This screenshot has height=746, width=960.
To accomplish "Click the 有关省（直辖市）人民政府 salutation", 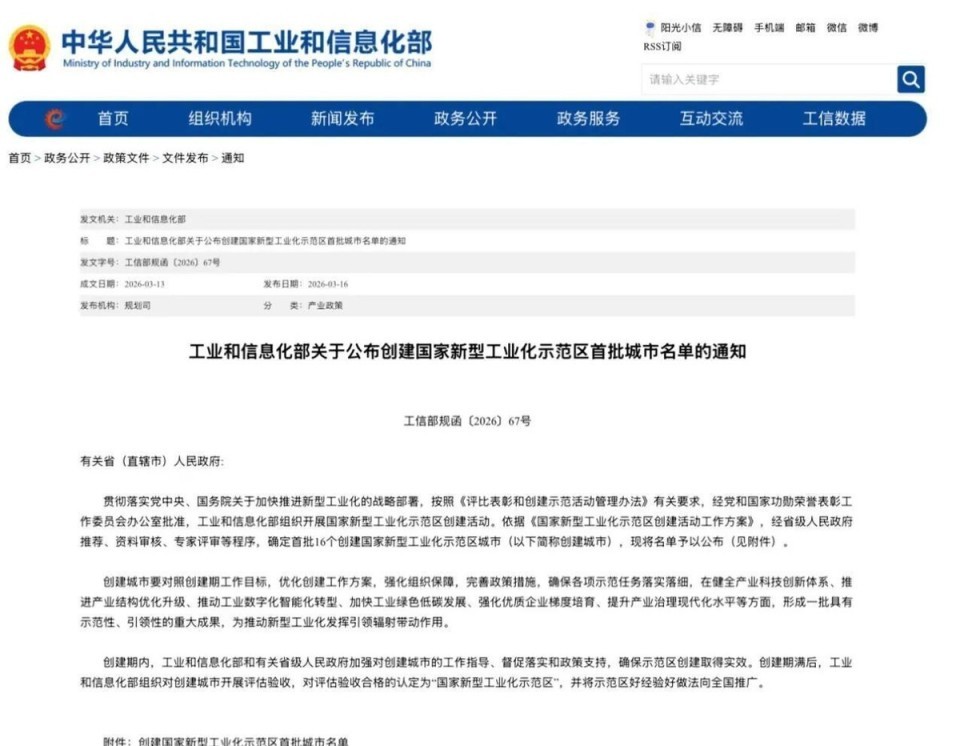I will pos(152,461).
